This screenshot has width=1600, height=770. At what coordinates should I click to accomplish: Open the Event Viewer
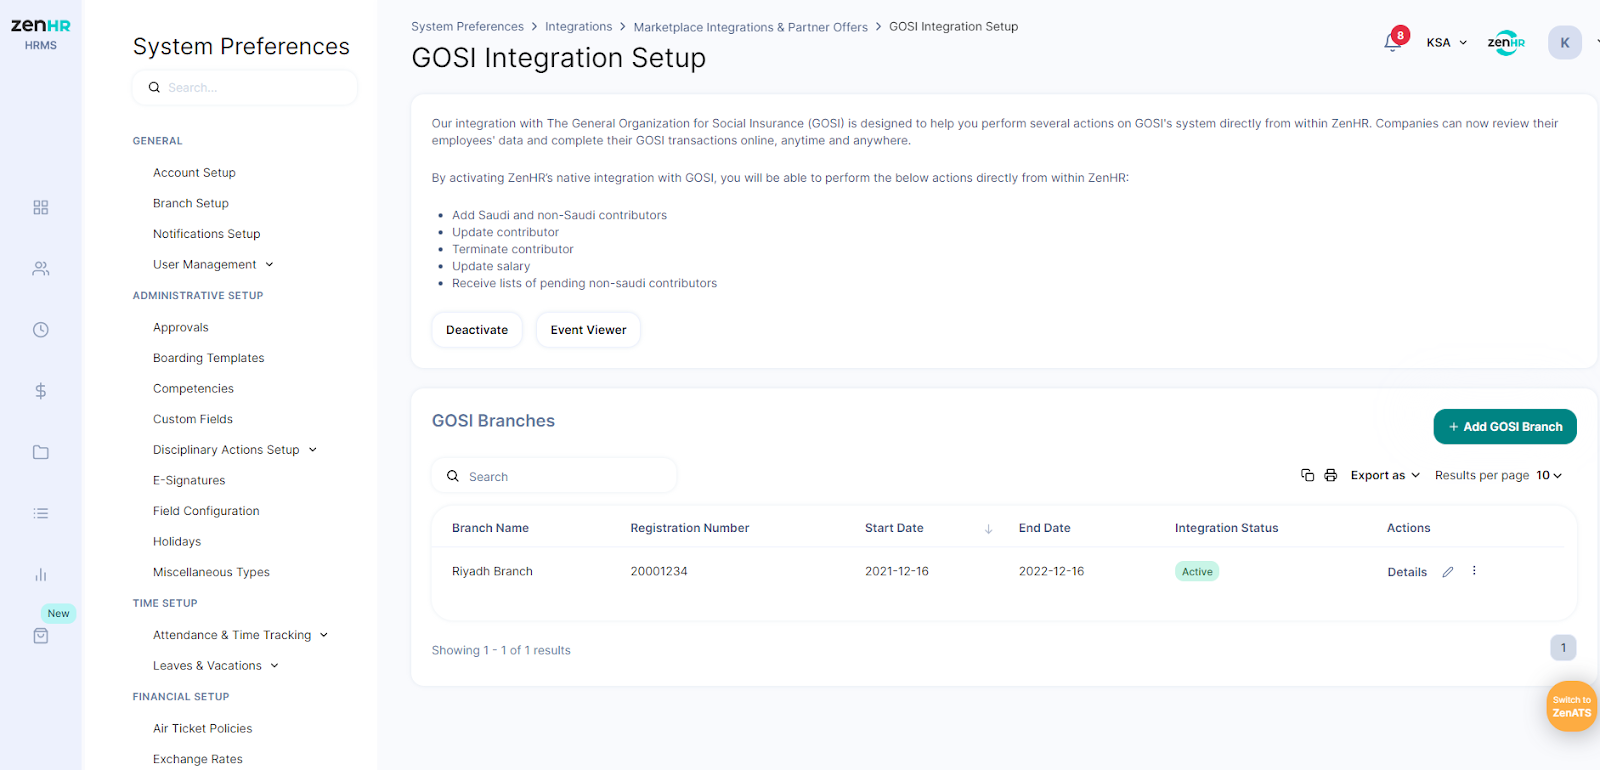(x=588, y=330)
